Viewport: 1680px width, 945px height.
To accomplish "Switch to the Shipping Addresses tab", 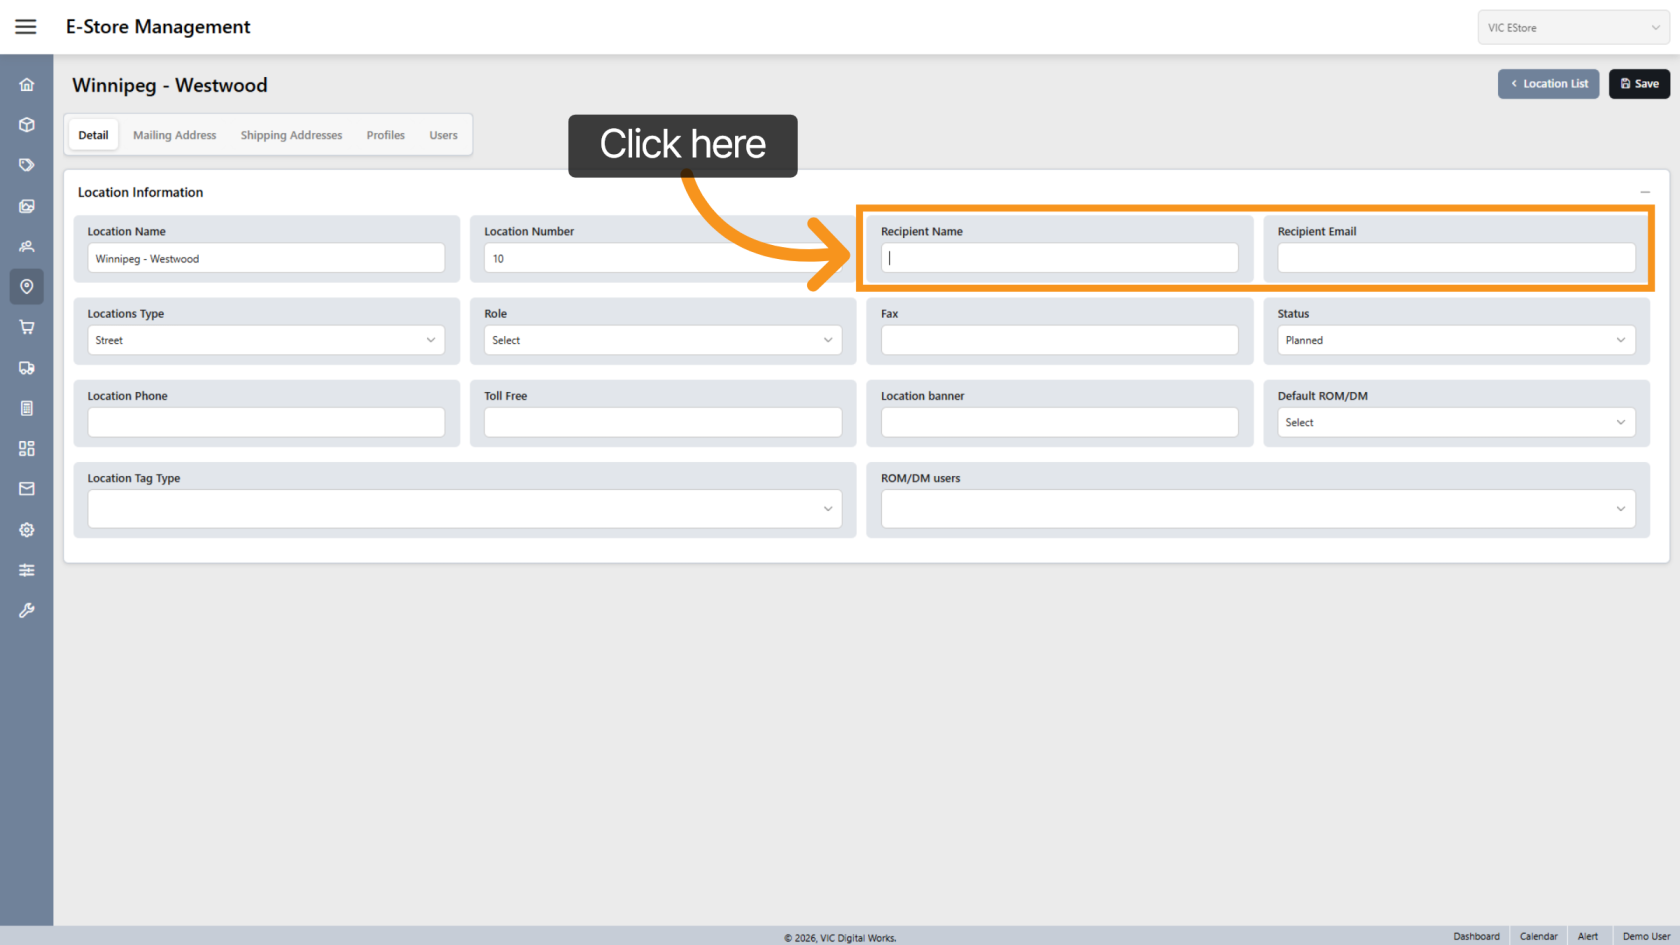I will tap(291, 135).
